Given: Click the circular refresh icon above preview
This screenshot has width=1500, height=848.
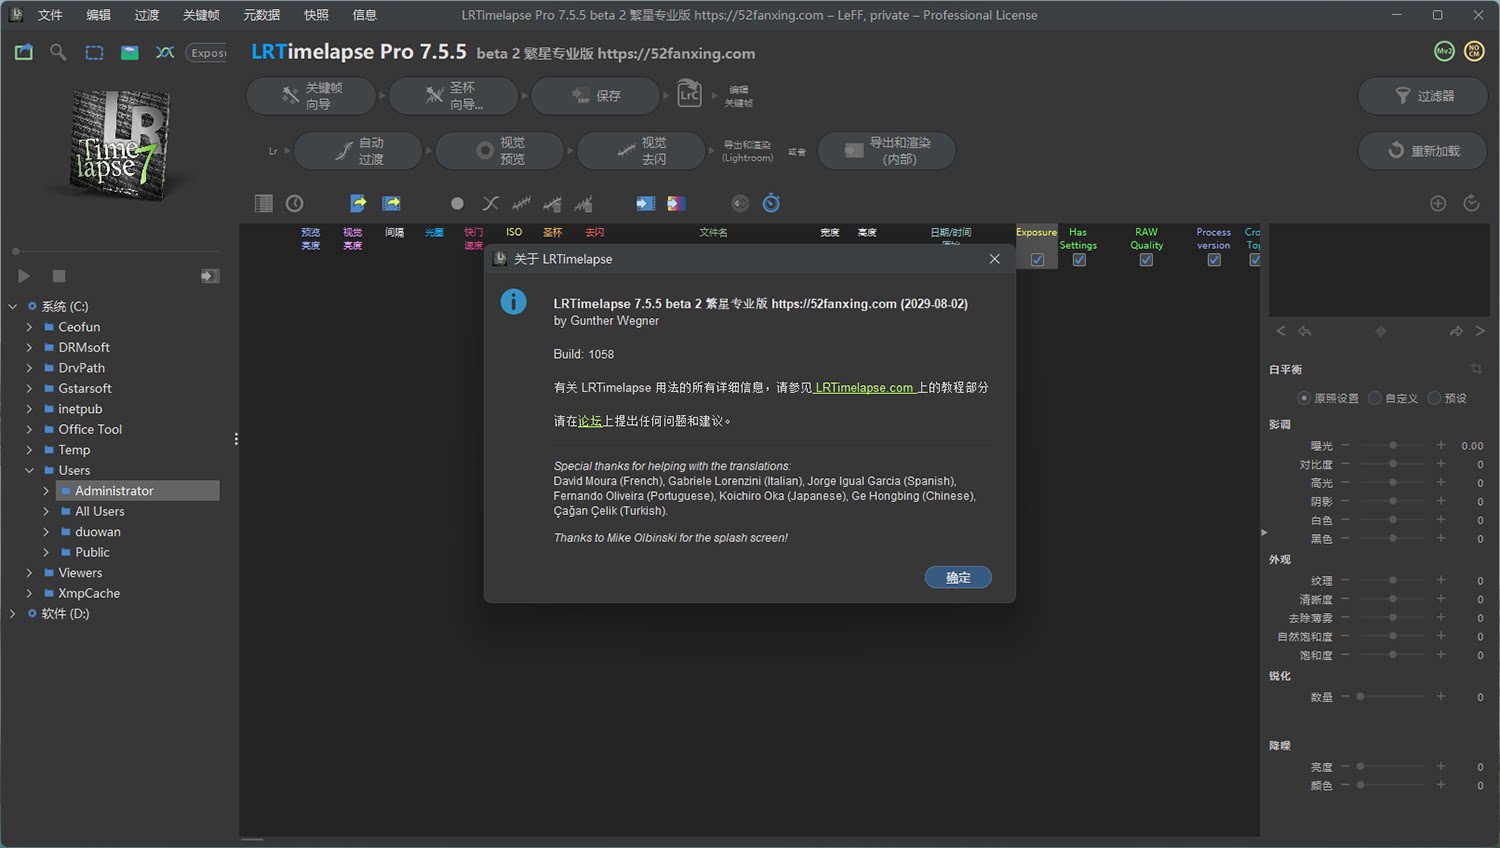Looking at the screenshot, I should coord(1471,203).
